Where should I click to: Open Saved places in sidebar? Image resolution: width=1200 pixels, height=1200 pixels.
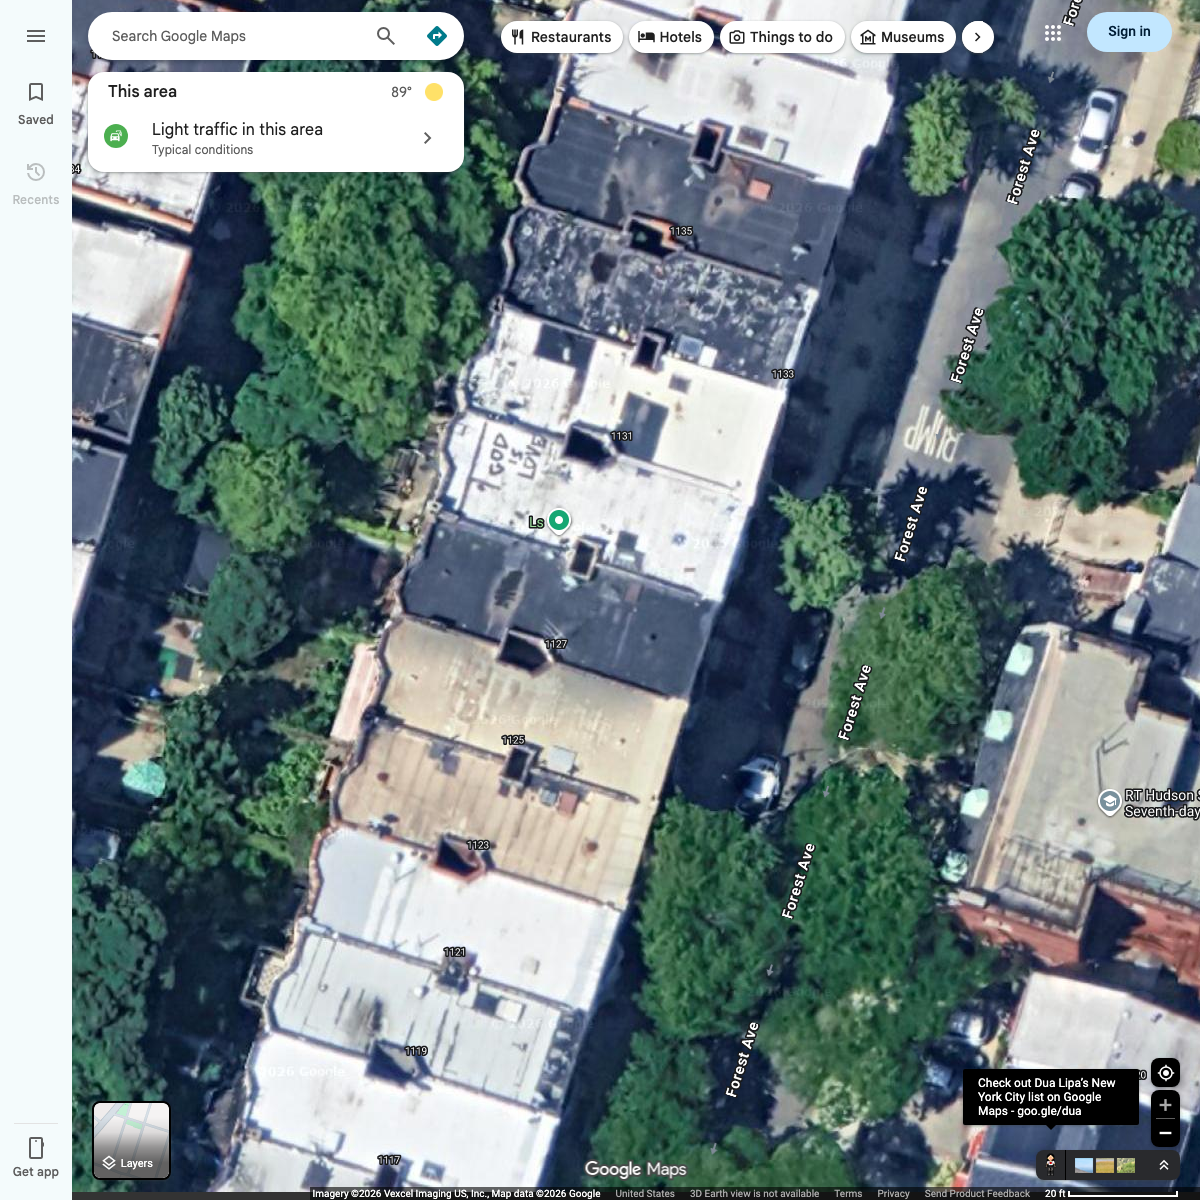coord(36,104)
